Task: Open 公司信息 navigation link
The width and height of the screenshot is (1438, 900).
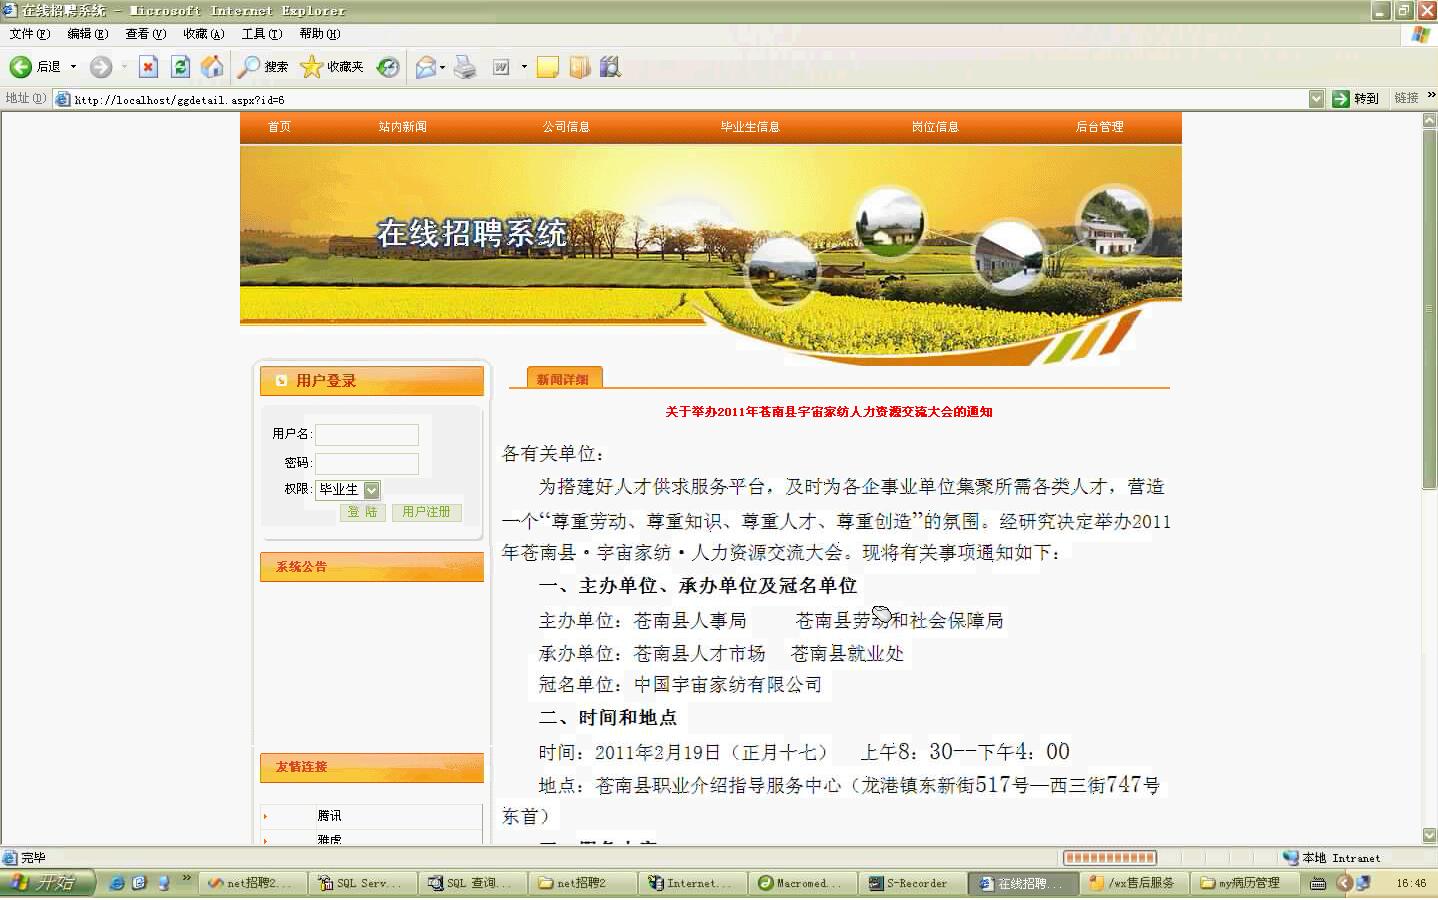Action: coord(566,127)
